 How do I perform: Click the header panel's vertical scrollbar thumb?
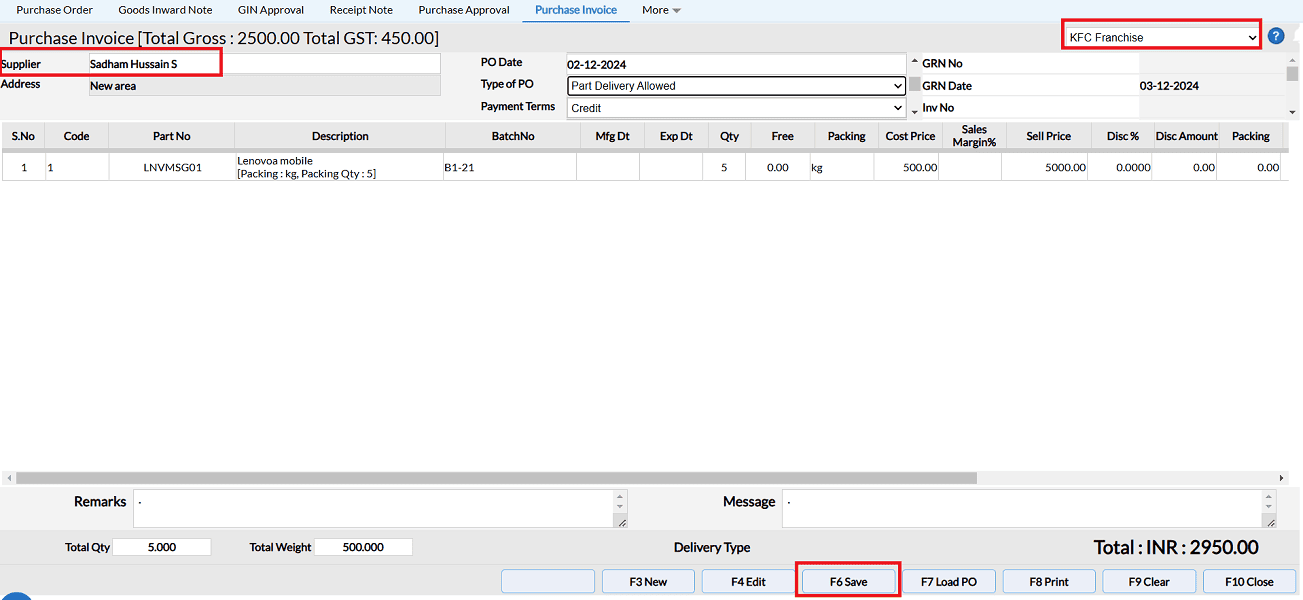(x=1292, y=73)
